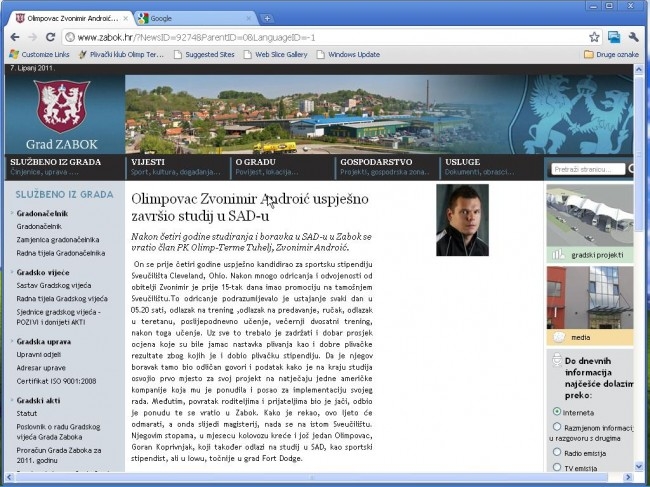Select the Interneta radio option
Viewport: 650px width, 487px height.
[557, 412]
